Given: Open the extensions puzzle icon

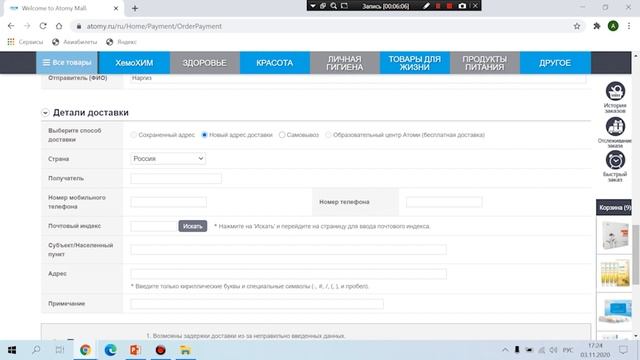Looking at the screenshot, I should pyautogui.click(x=597, y=26).
